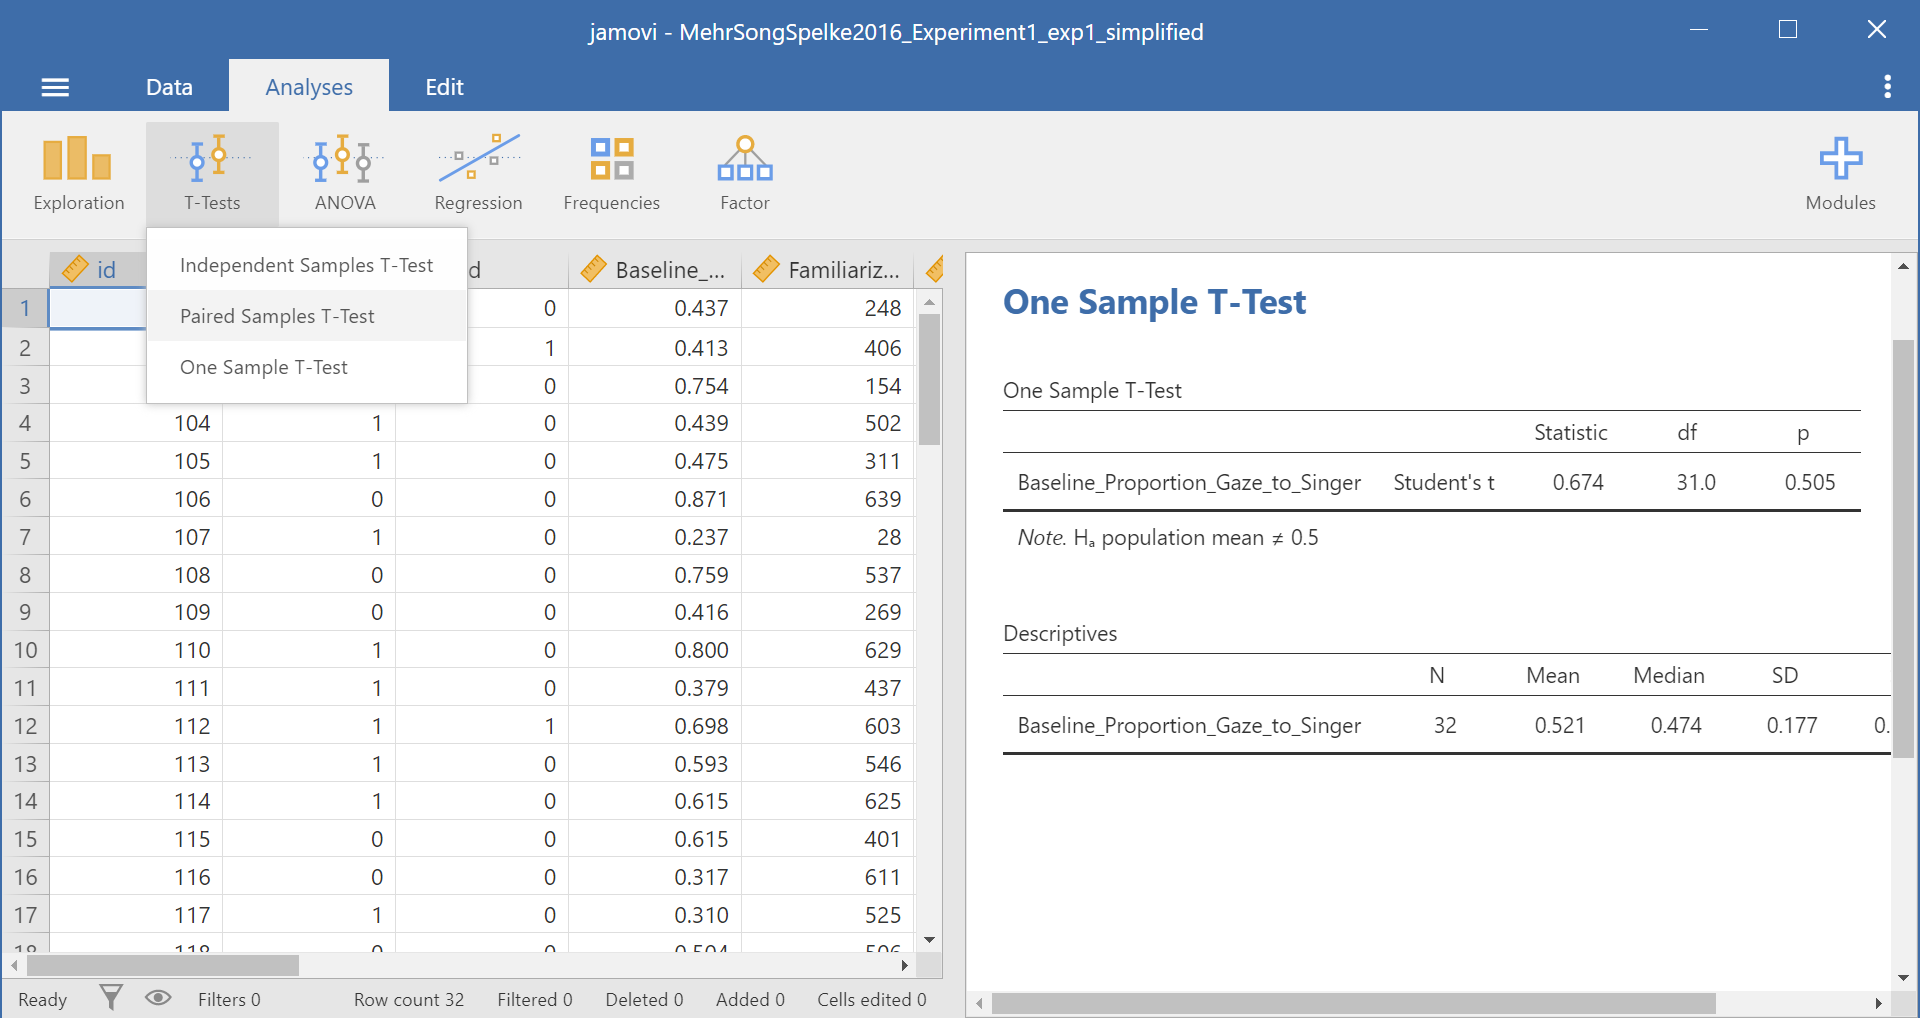Switch to the Edit tab

pos(444,87)
